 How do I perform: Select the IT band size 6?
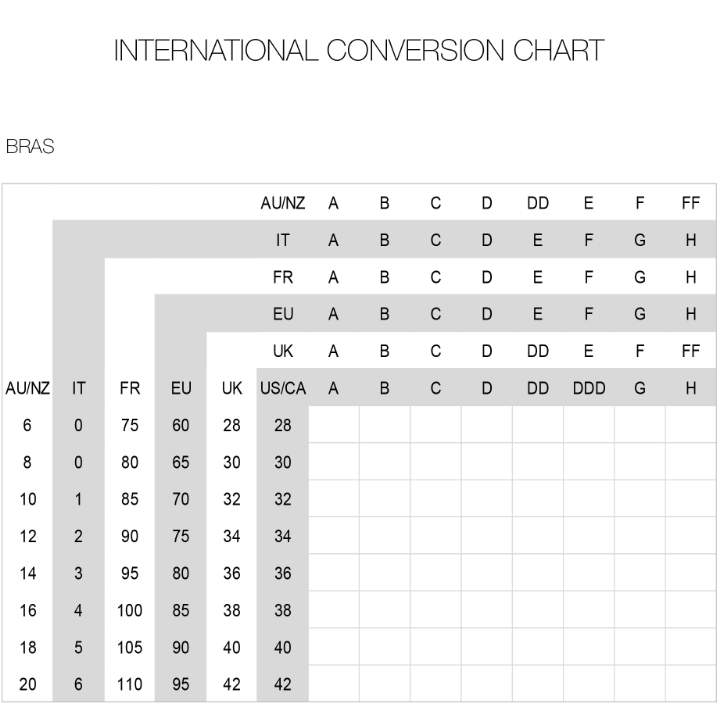point(78,684)
